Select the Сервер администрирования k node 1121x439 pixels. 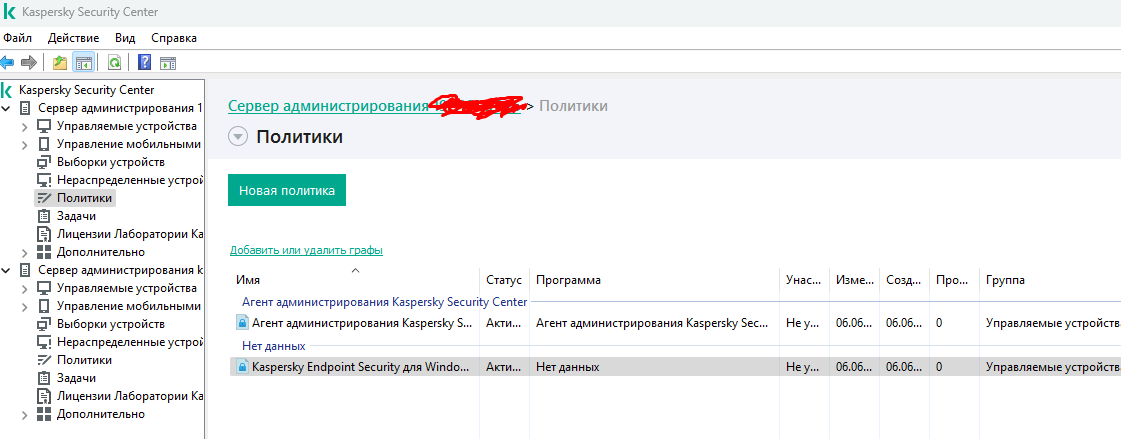tap(119, 270)
